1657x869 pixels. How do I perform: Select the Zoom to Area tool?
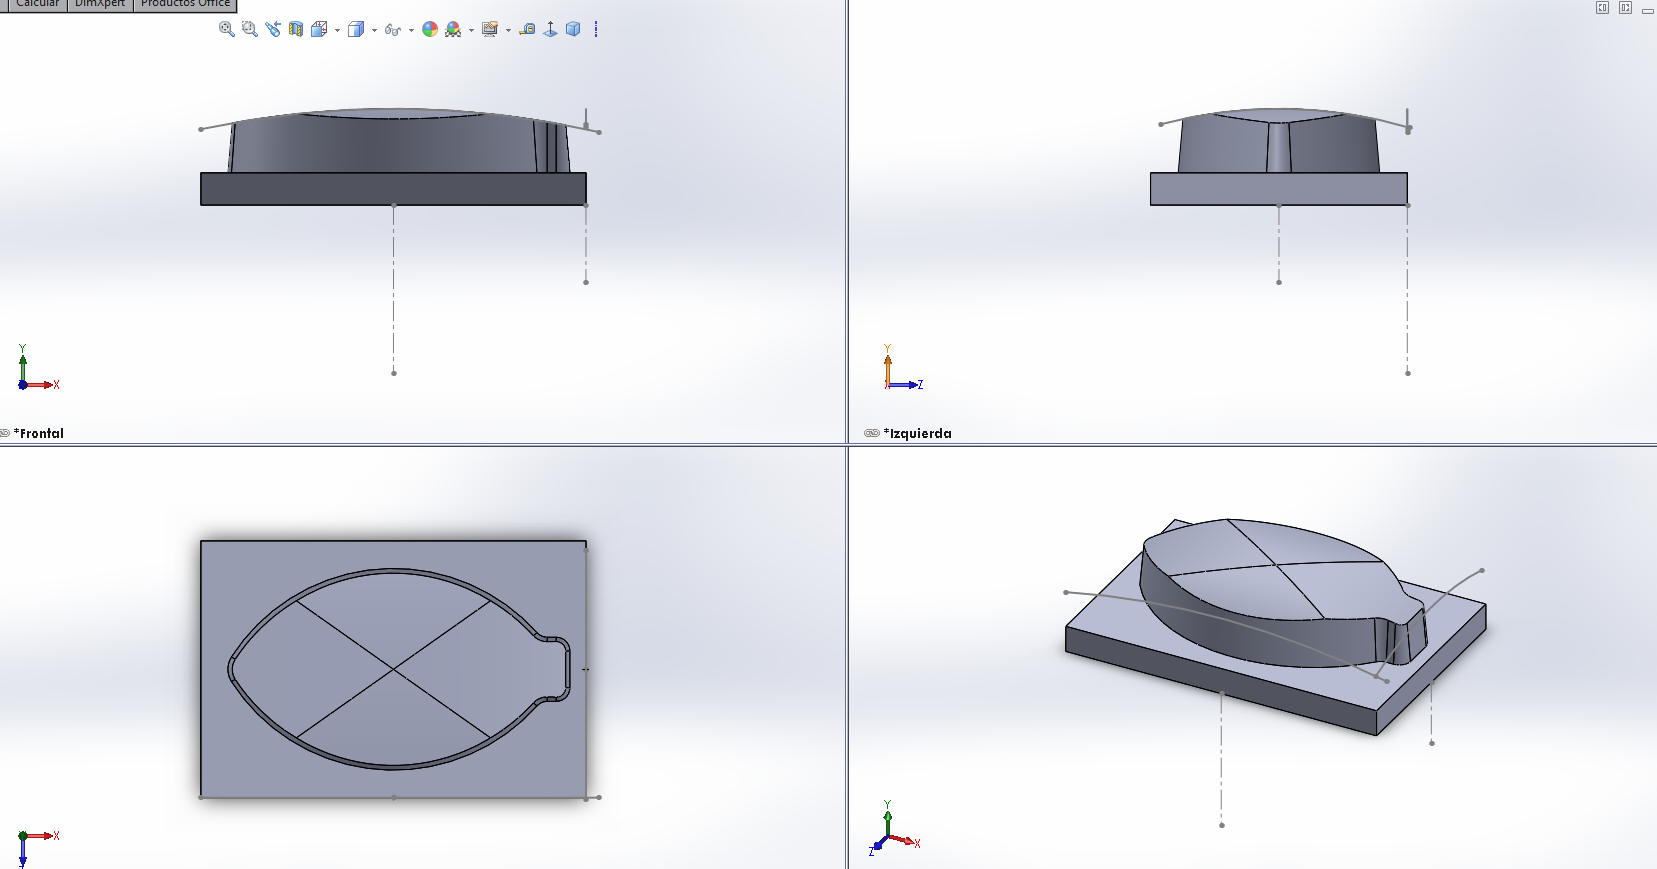250,29
